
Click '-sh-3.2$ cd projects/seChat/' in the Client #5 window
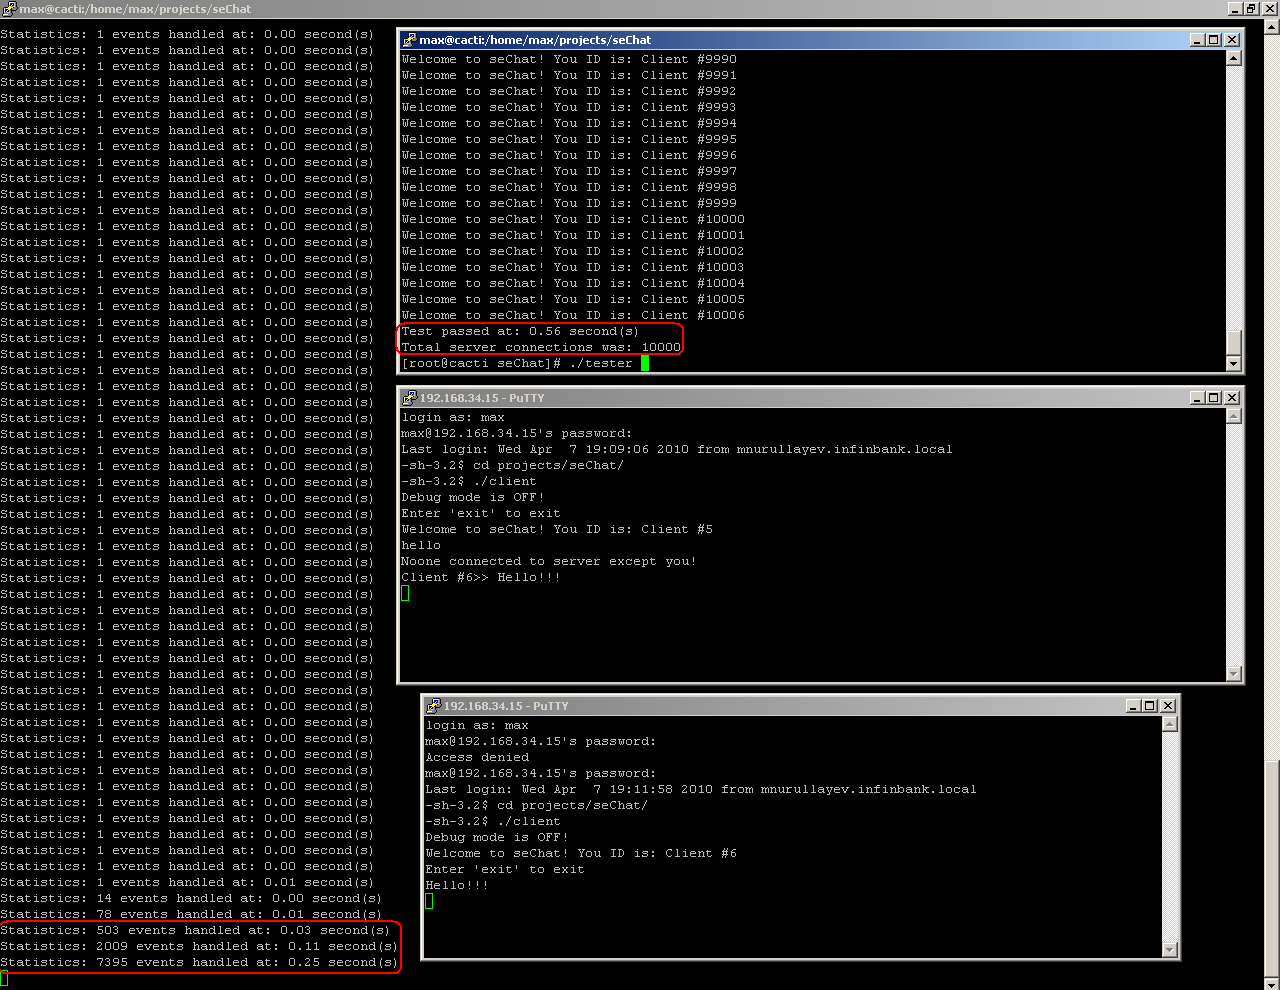[513, 465]
